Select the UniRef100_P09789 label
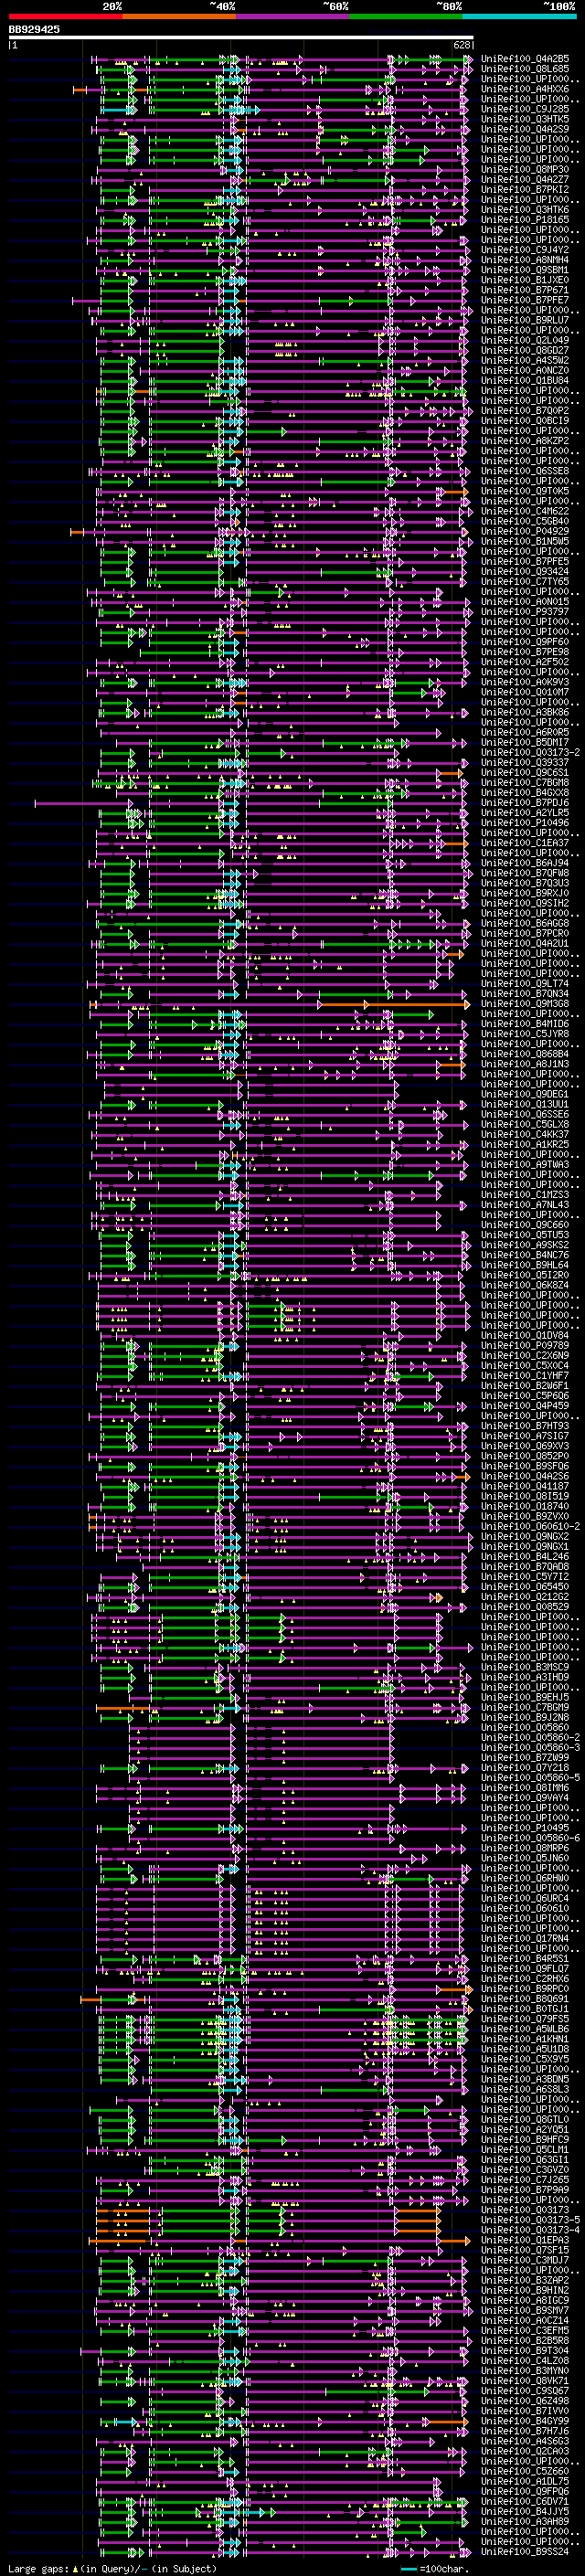The image size is (585, 2576). tap(525, 1346)
